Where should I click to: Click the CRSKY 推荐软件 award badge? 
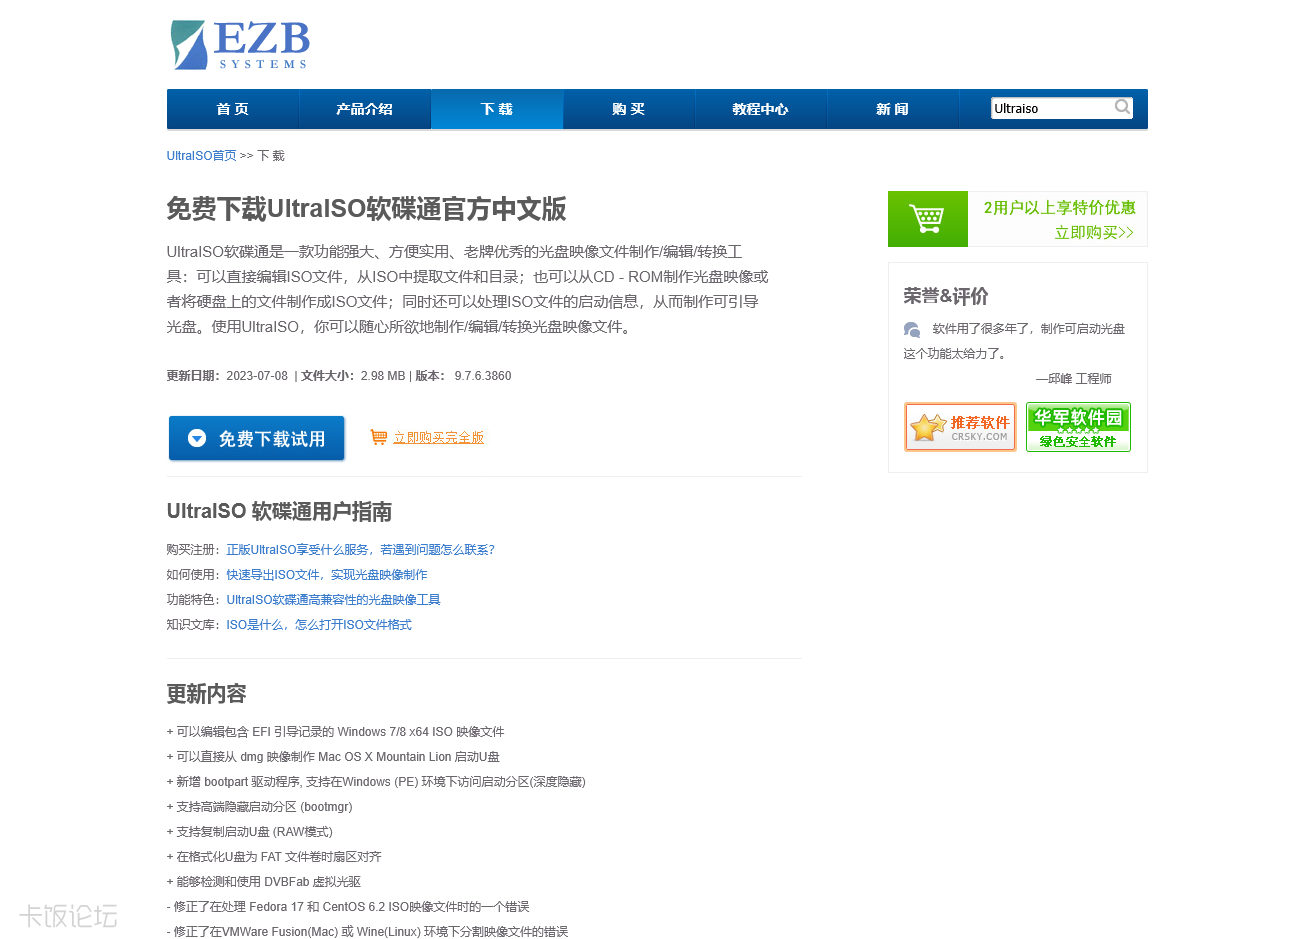(960, 427)
